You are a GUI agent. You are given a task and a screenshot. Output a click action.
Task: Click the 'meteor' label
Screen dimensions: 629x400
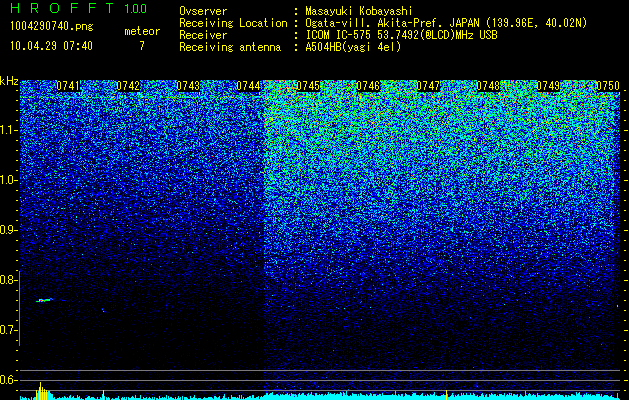142,31
